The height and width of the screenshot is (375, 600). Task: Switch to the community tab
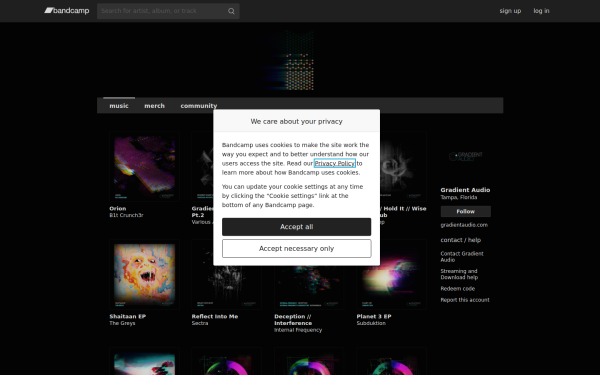pyautogui.click(x=199, y=106)
